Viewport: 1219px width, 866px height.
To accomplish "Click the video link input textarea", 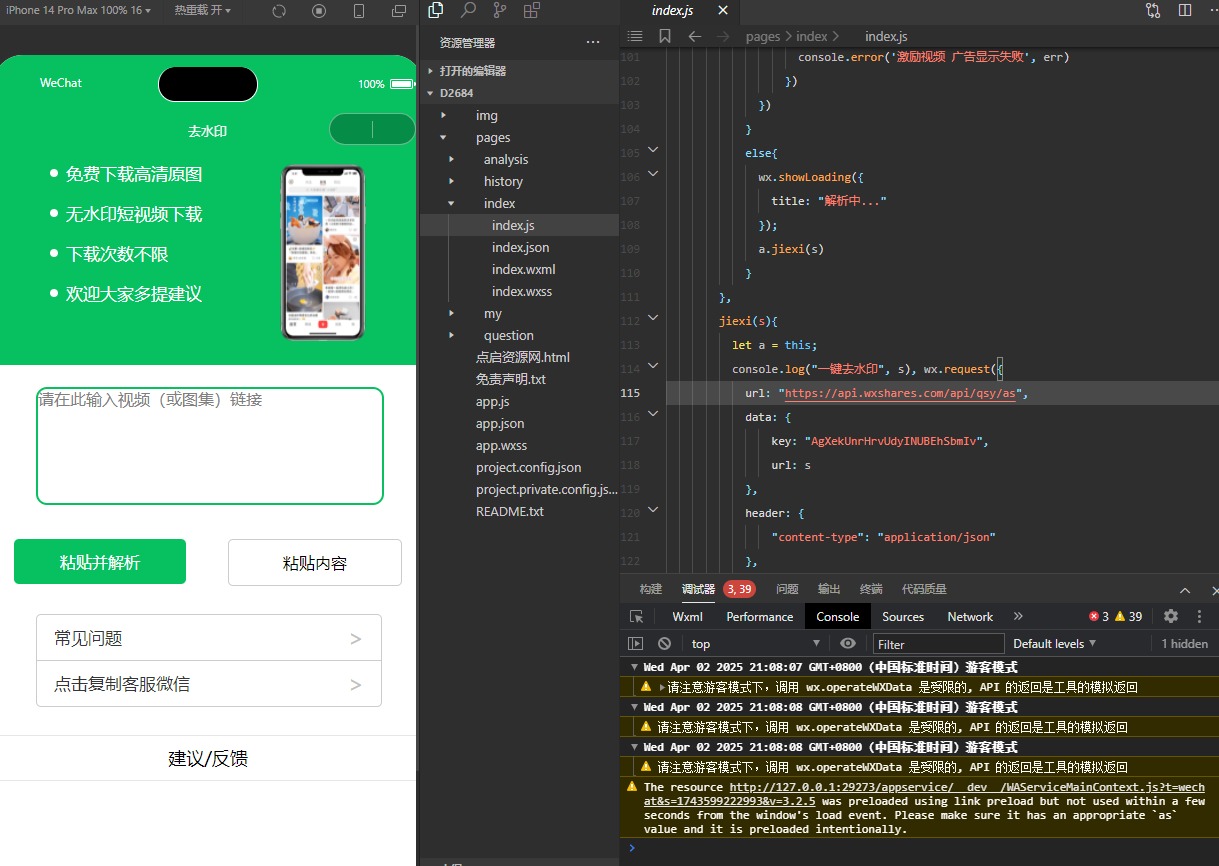I will coord(210,446).
